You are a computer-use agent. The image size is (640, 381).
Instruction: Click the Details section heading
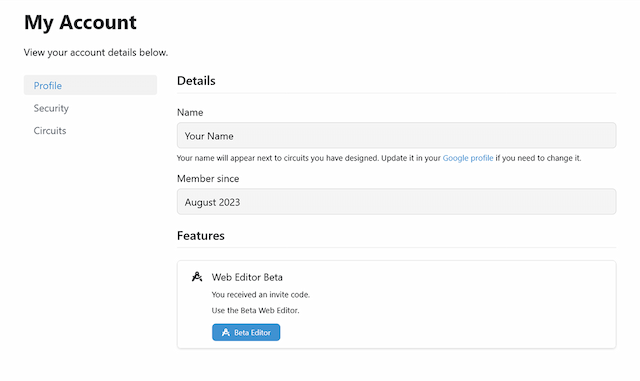[x=196, y=81]
